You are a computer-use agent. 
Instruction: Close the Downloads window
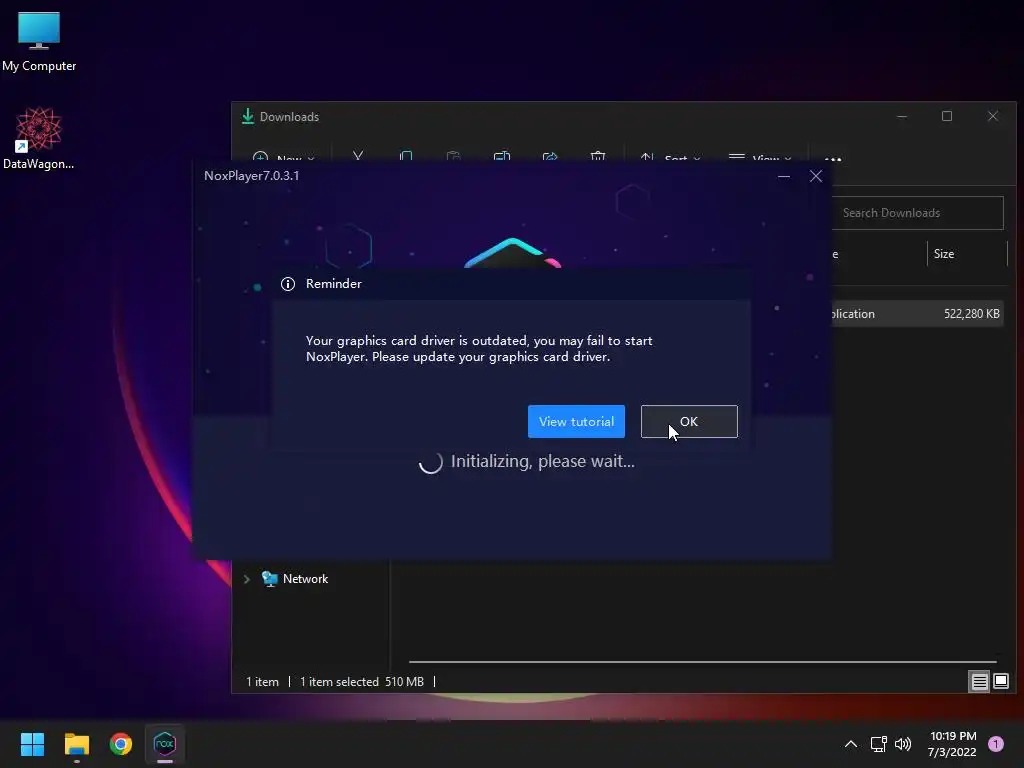pyautogui.click(x=993, y=116)
